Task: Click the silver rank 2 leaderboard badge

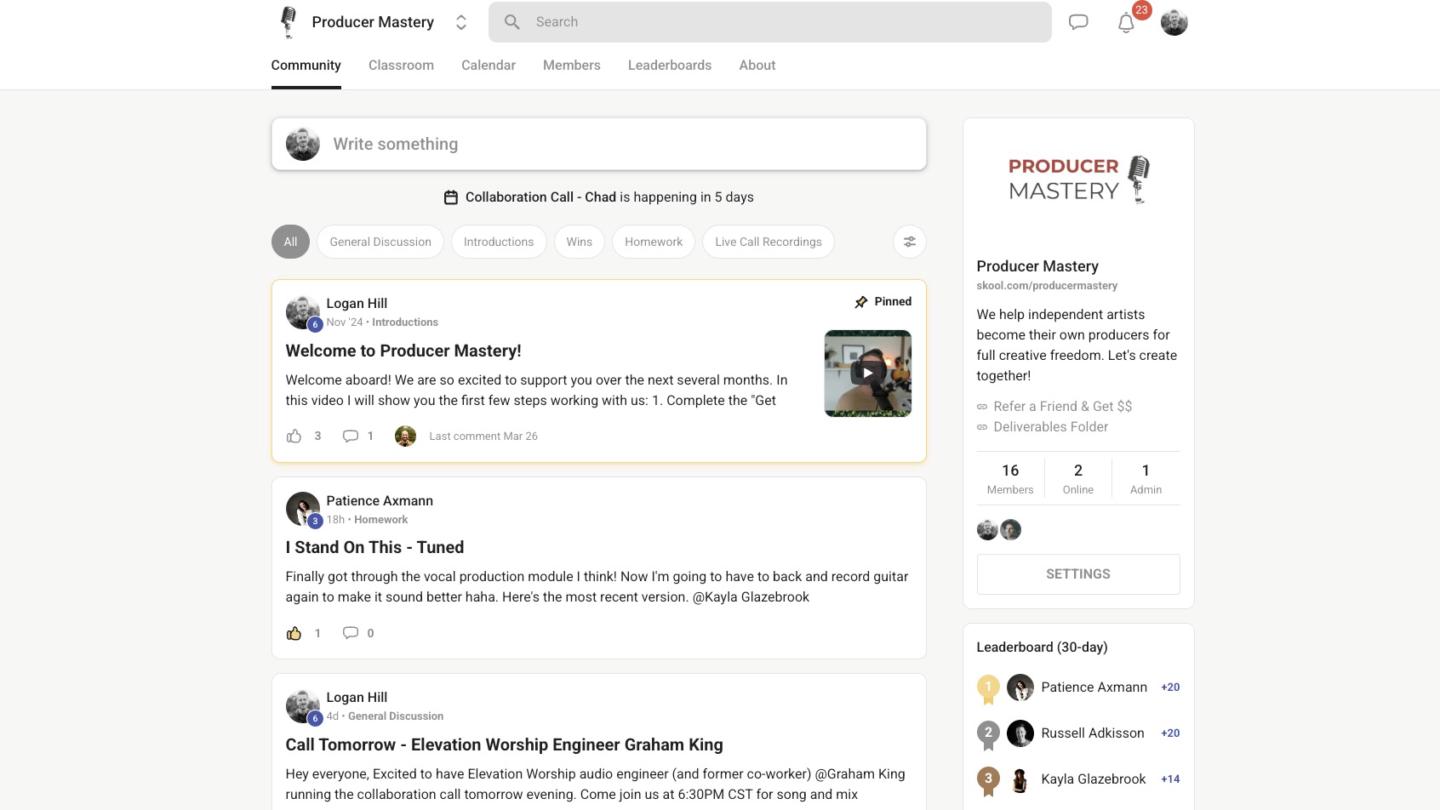Action: click(x=988, y=735)
